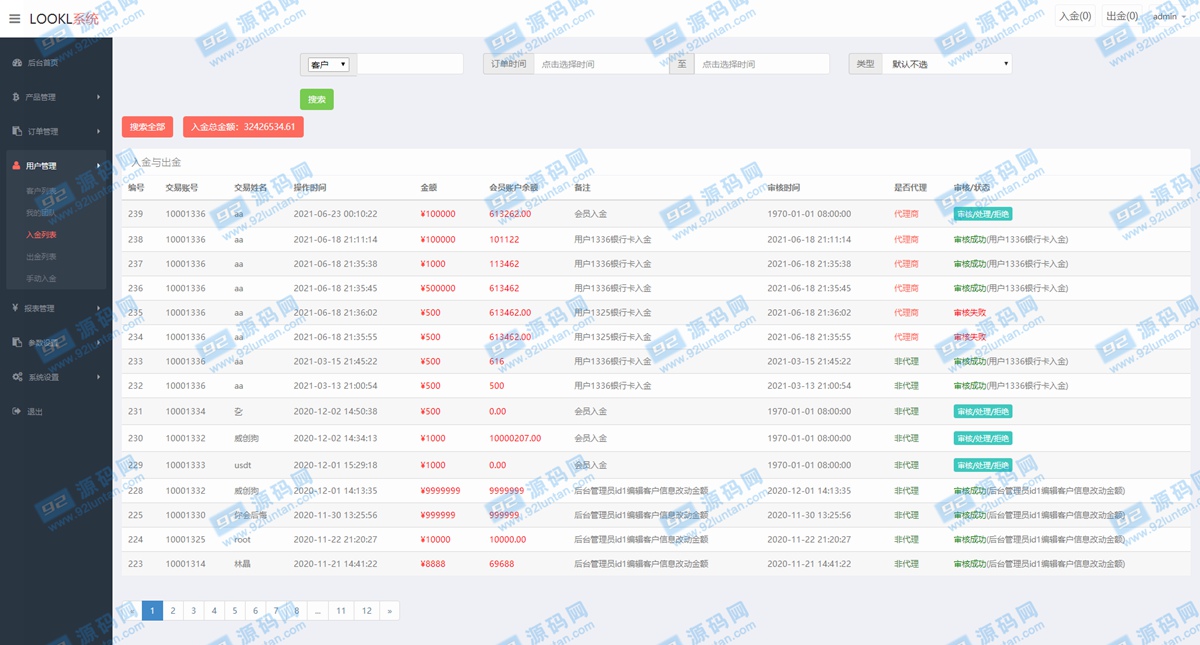1200x645 pixels.
Task: Click the 入金总金额 total button
Action: pos(243,127)
